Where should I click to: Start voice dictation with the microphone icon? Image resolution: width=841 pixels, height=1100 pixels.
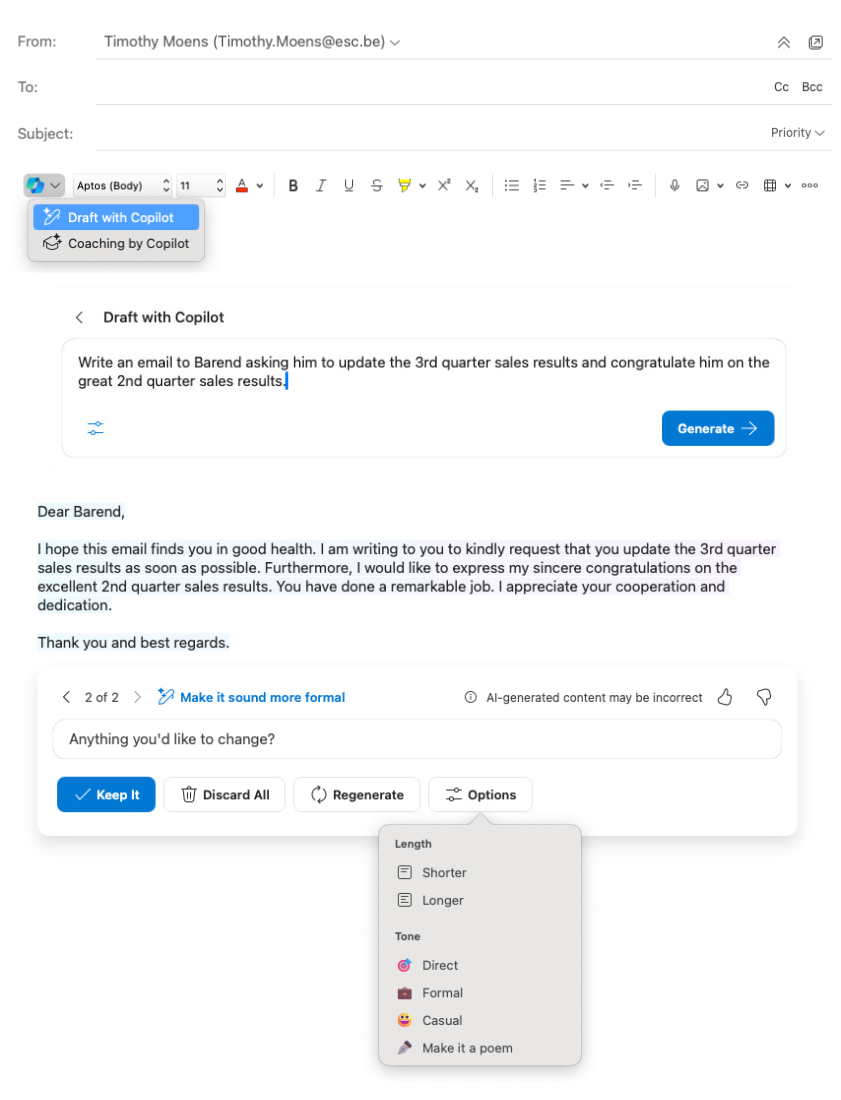675,185
